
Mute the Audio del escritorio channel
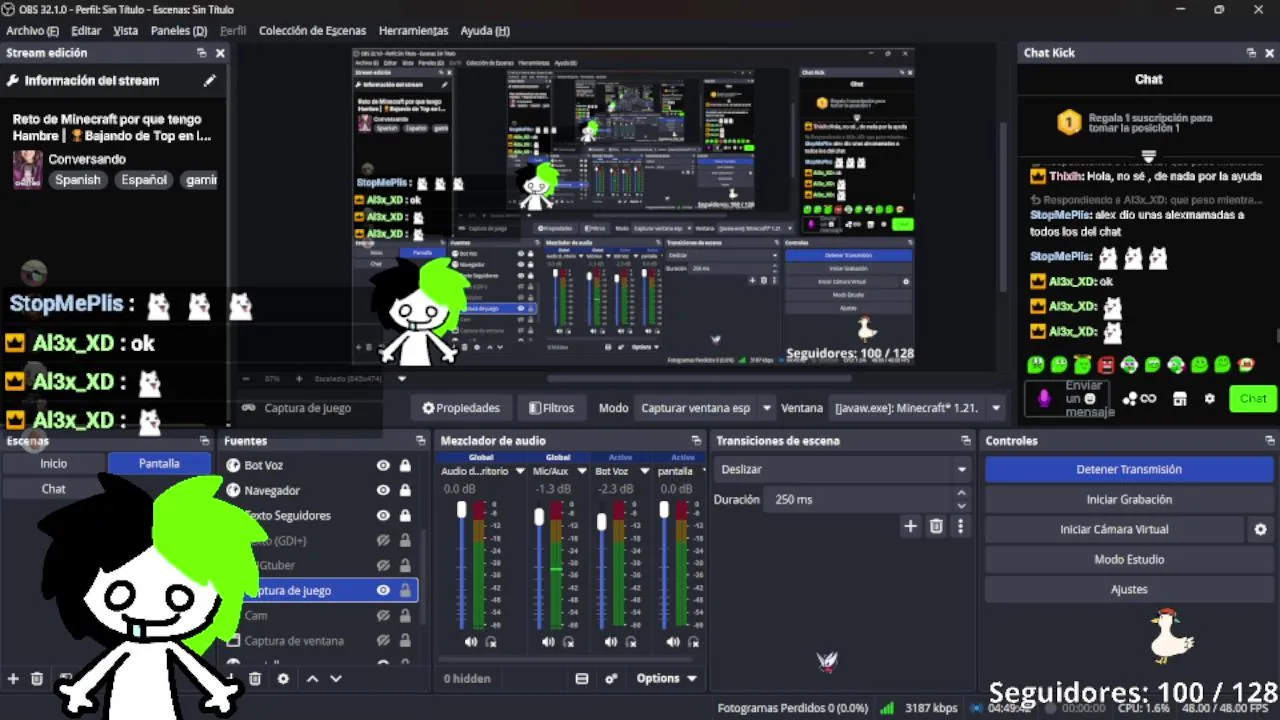click(x=471, y=642)
